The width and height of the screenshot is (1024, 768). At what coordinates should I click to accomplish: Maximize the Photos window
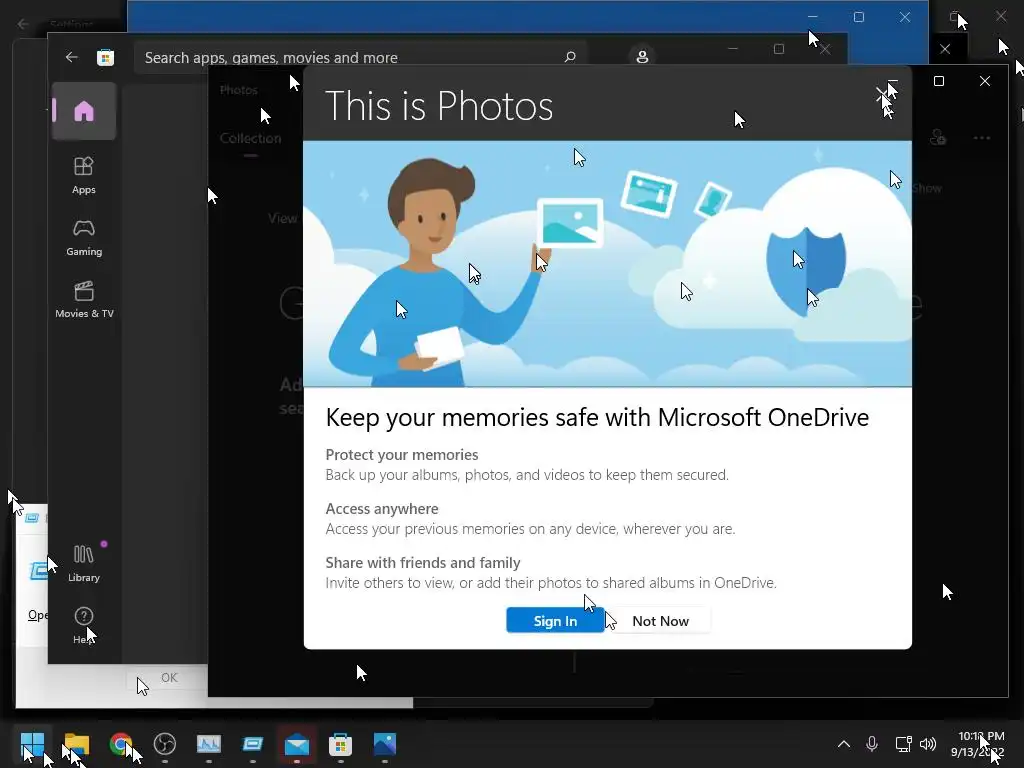tap(938, 81)
